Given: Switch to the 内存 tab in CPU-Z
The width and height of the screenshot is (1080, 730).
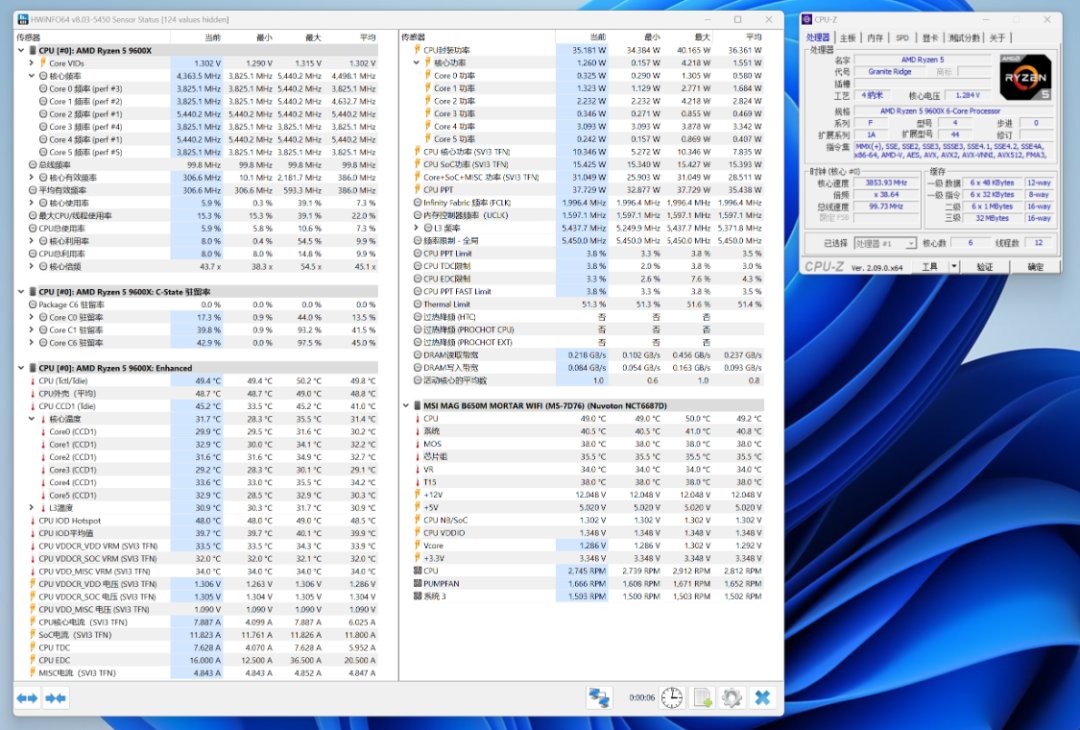Looking at the screenshot, I should pos(875,38).
